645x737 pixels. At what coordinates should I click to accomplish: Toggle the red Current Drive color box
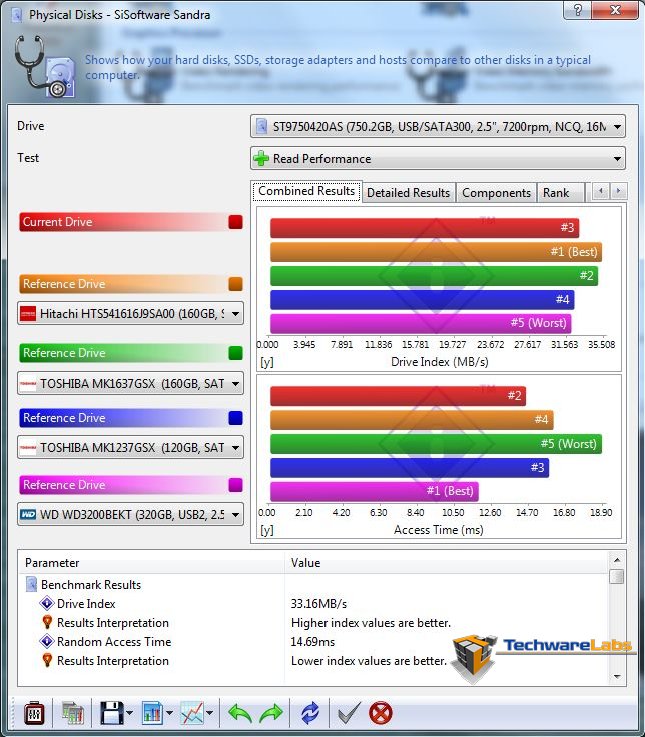pos(236,222)
